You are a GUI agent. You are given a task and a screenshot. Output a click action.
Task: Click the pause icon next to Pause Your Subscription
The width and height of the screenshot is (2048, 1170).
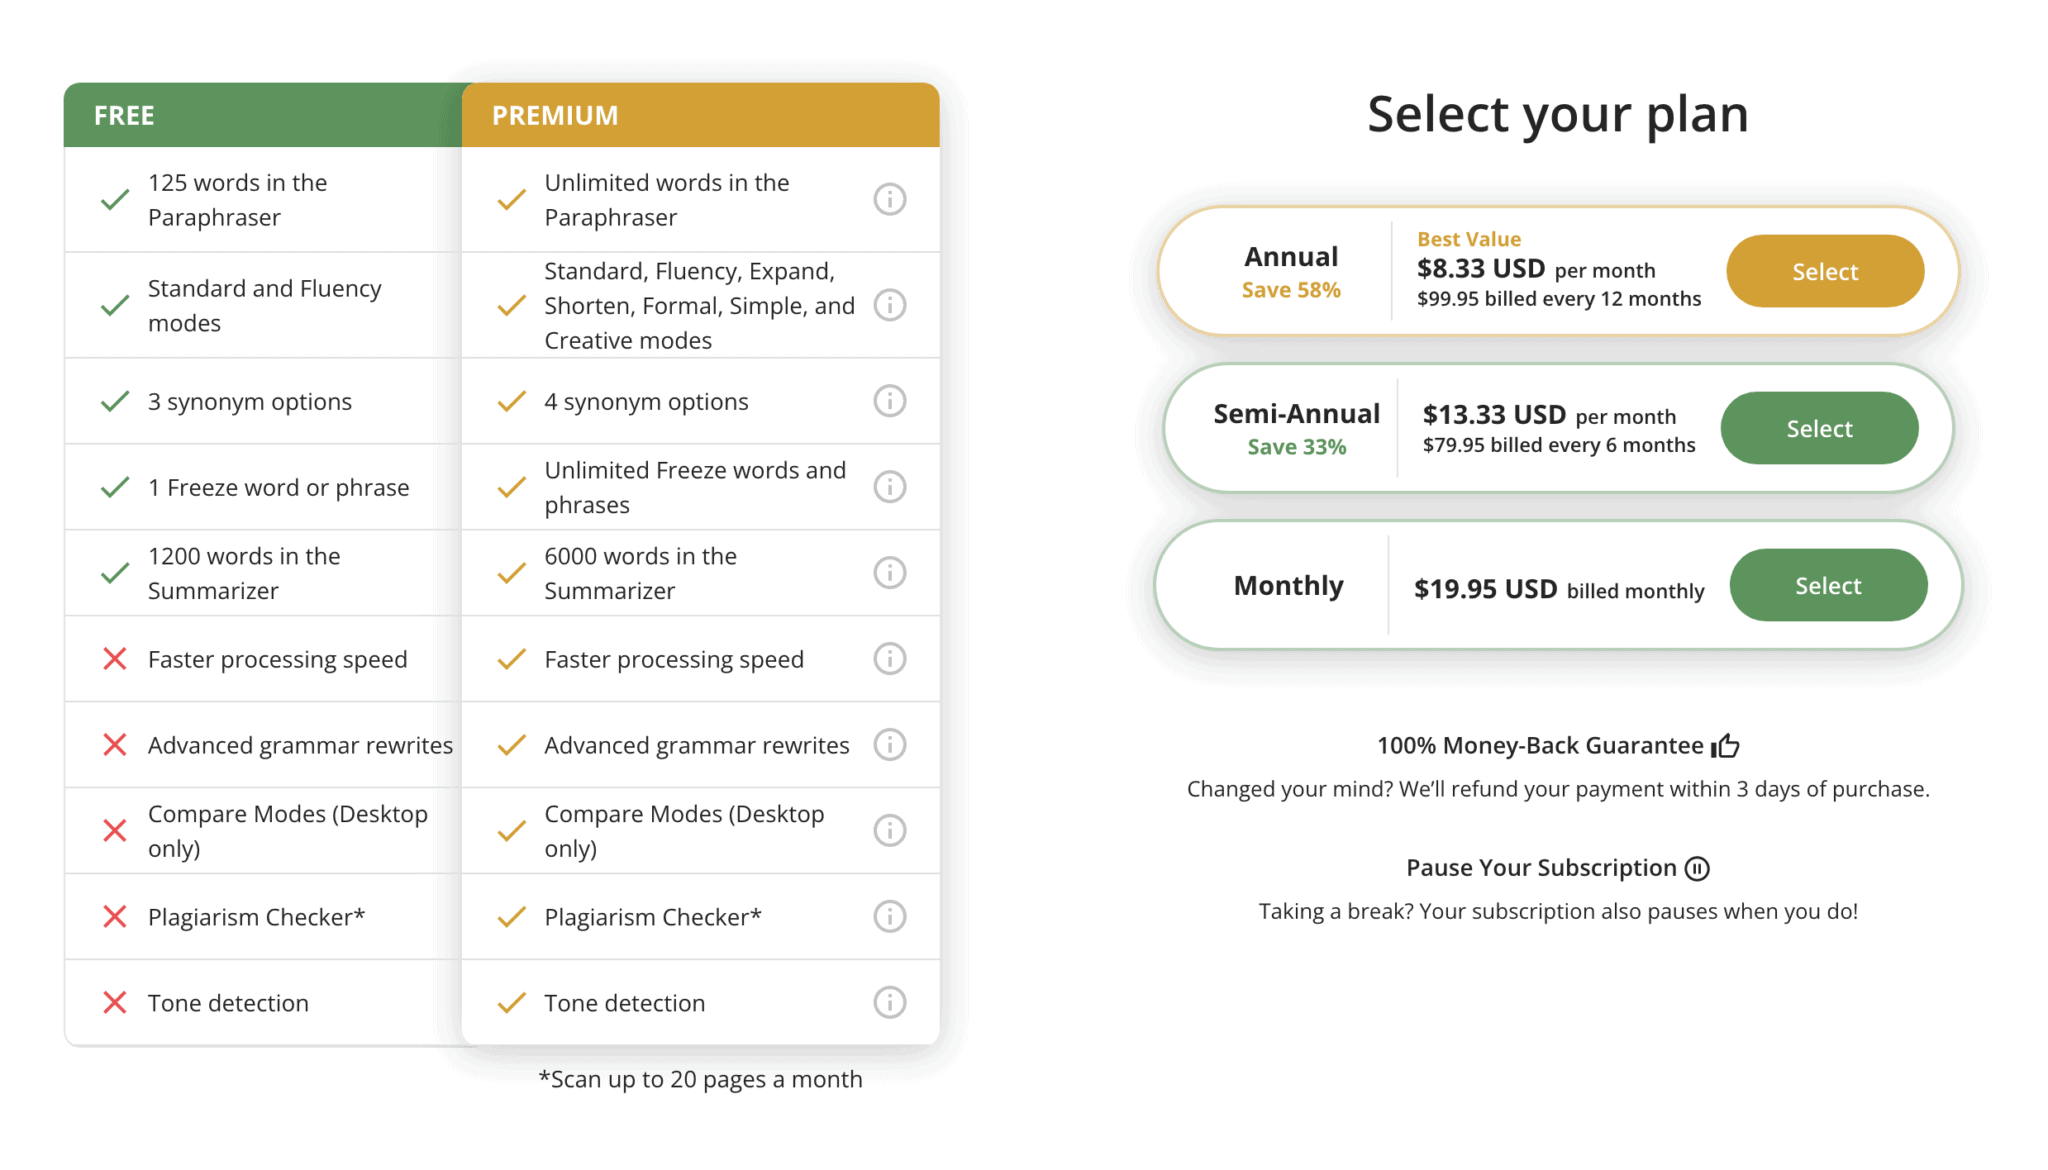click(x=1697, y=868)
